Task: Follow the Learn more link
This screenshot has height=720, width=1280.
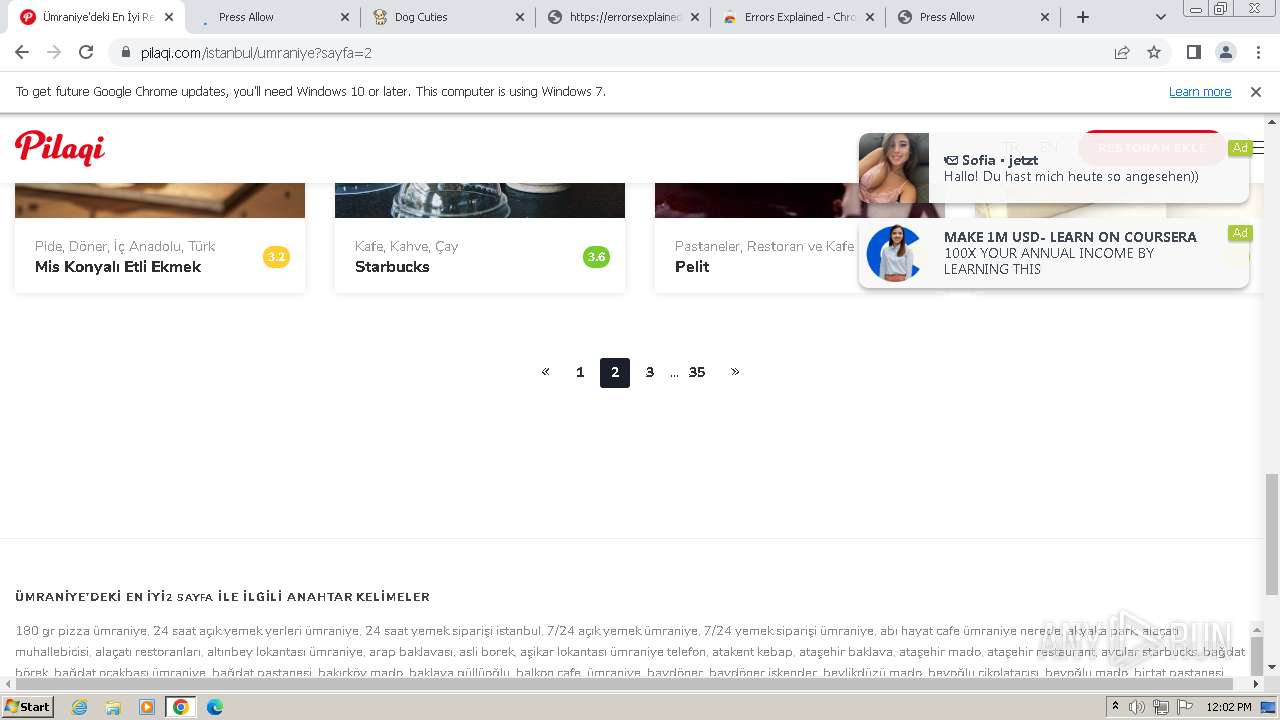Action: 1200,91
